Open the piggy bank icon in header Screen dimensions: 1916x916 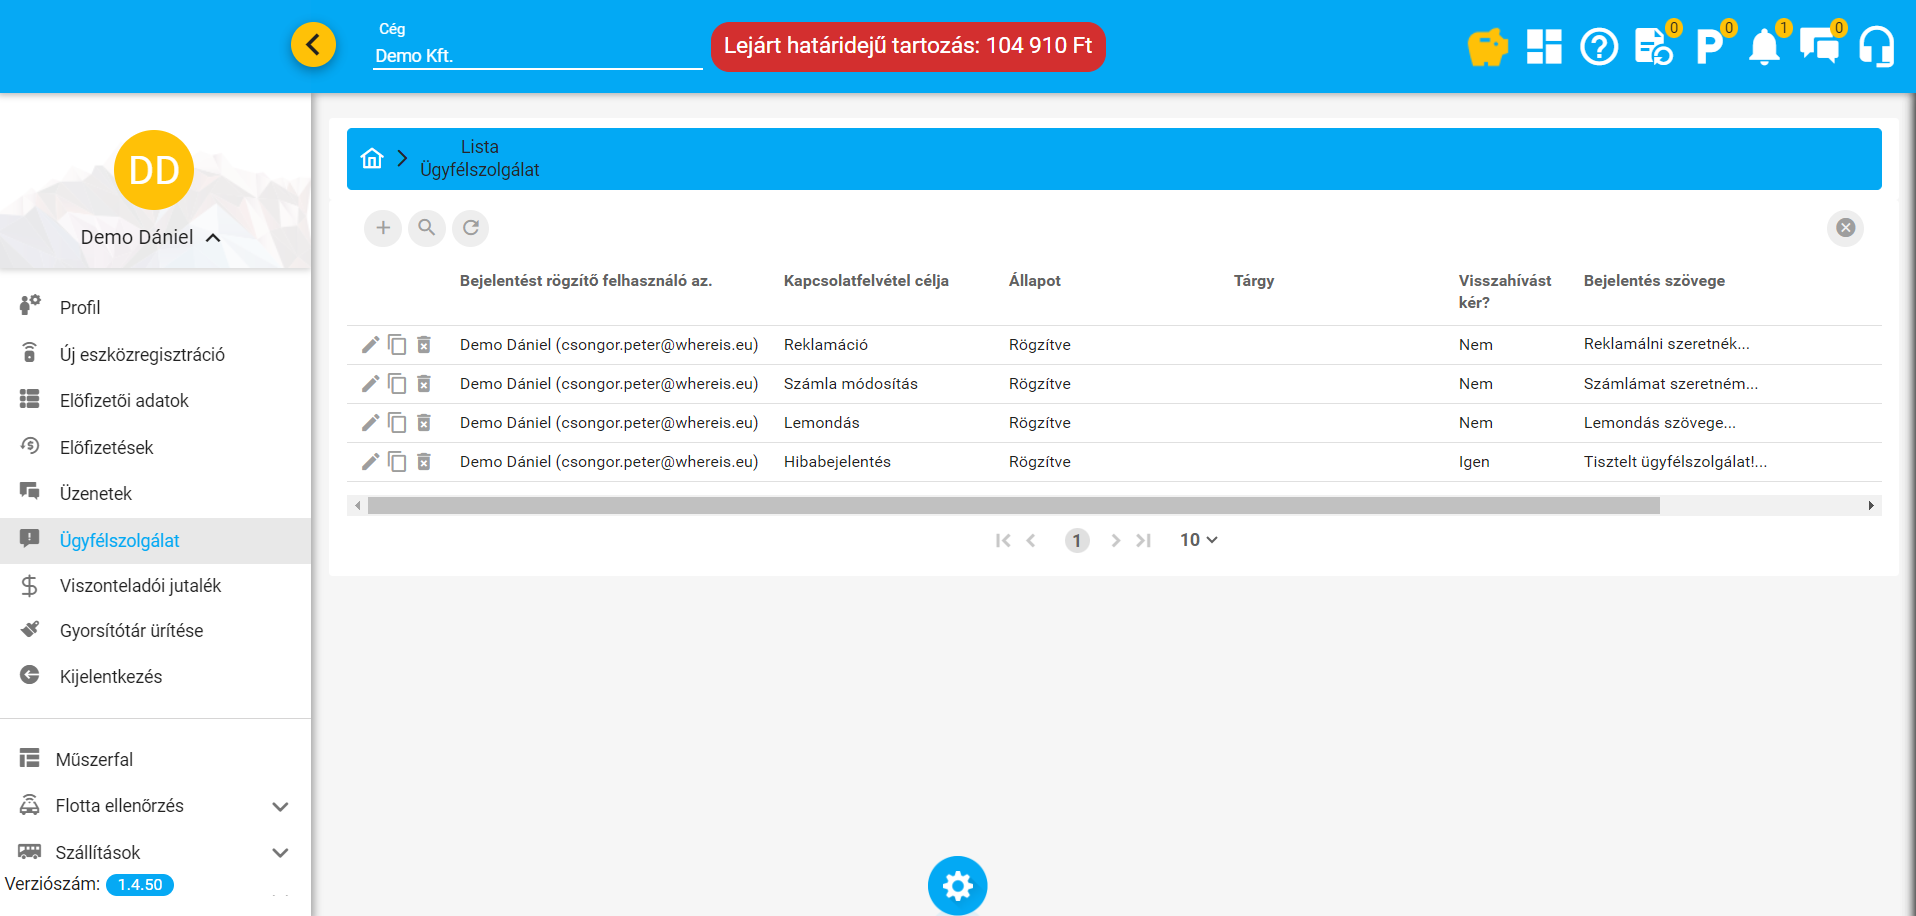tap(1487, 47)
